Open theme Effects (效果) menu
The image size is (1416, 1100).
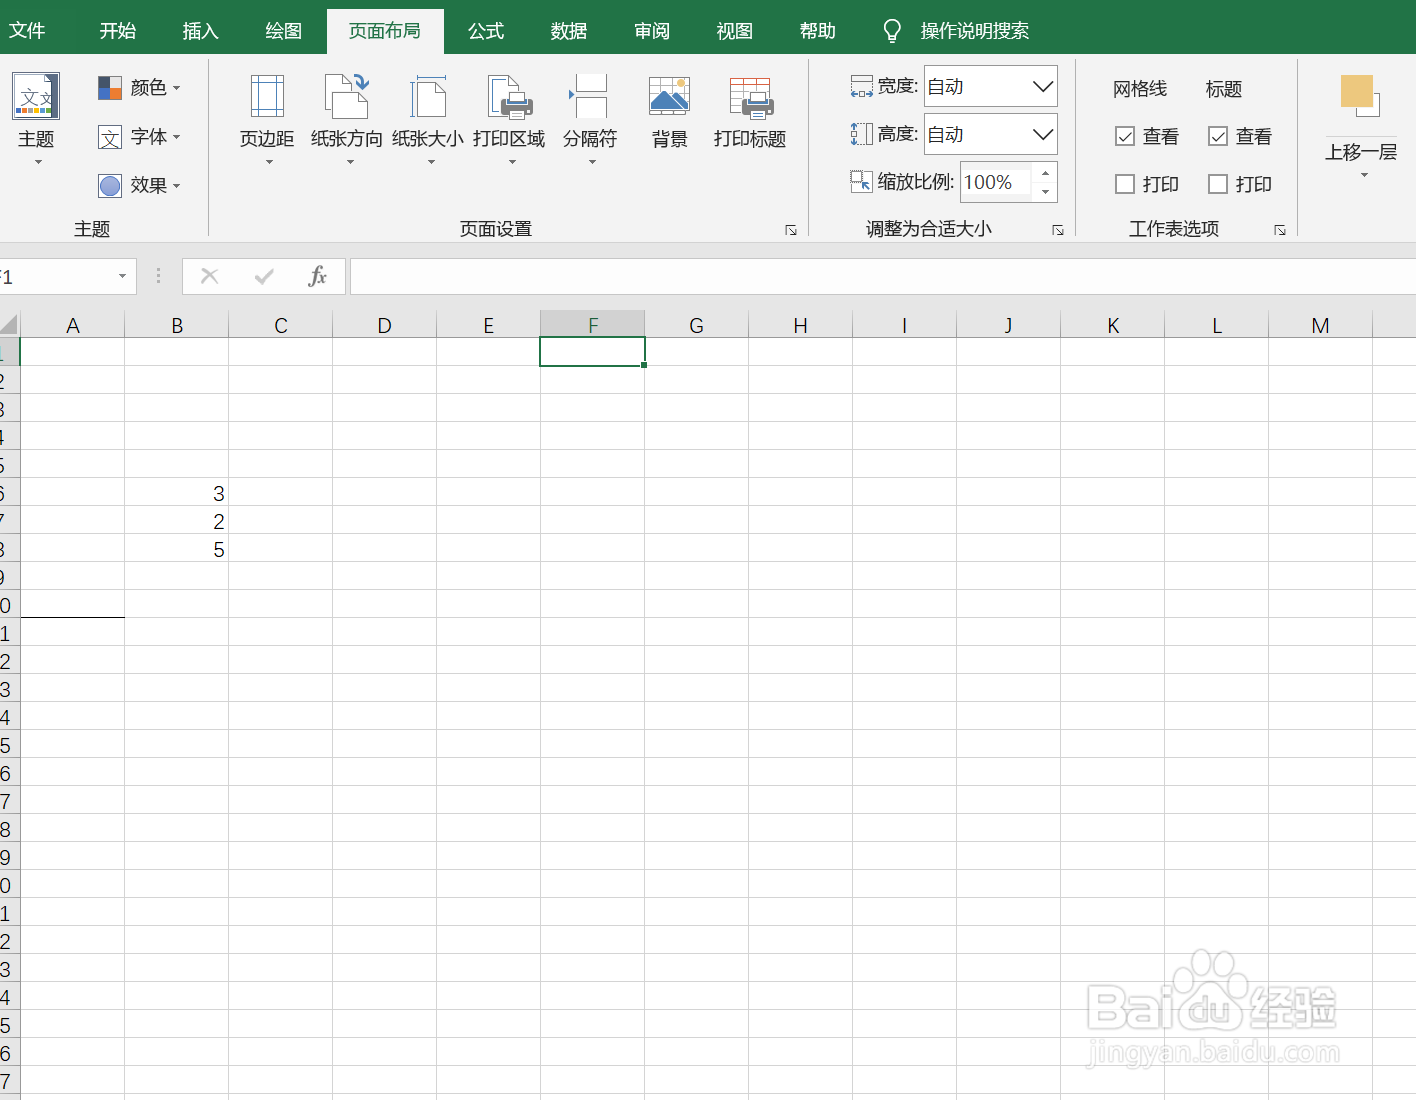139,185
